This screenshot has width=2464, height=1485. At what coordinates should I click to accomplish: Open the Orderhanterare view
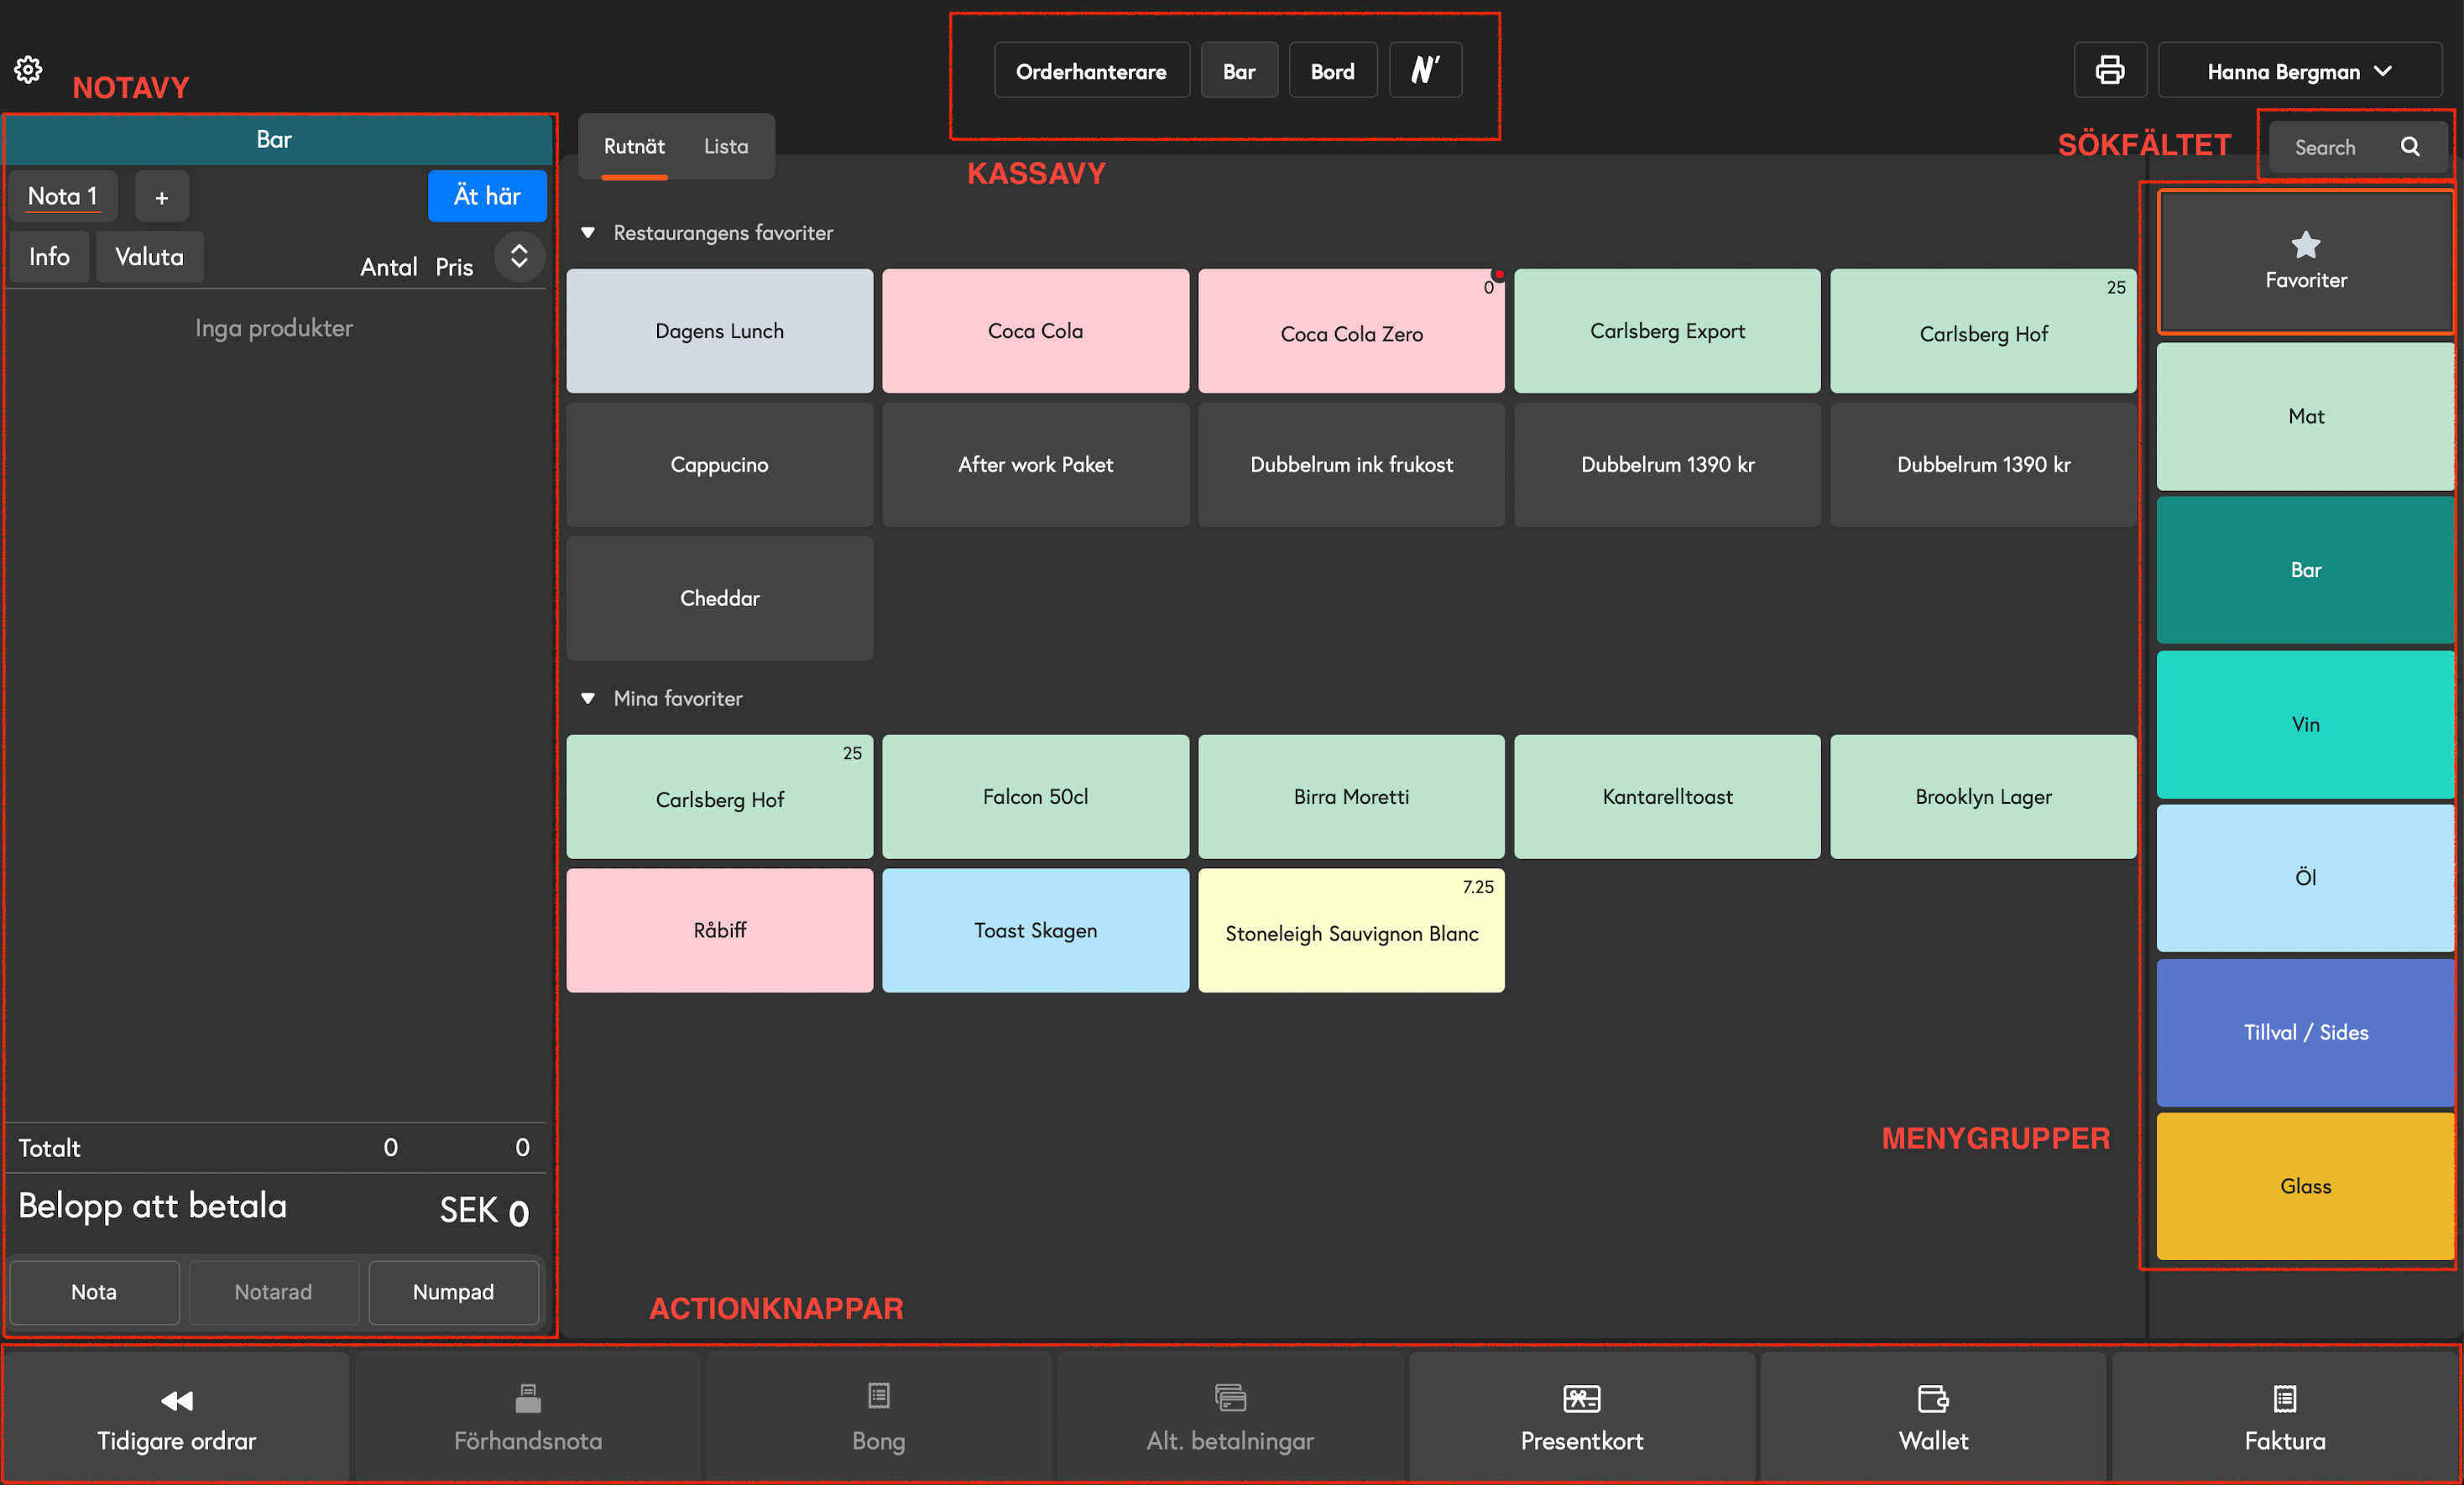[x=1091, y=70]
